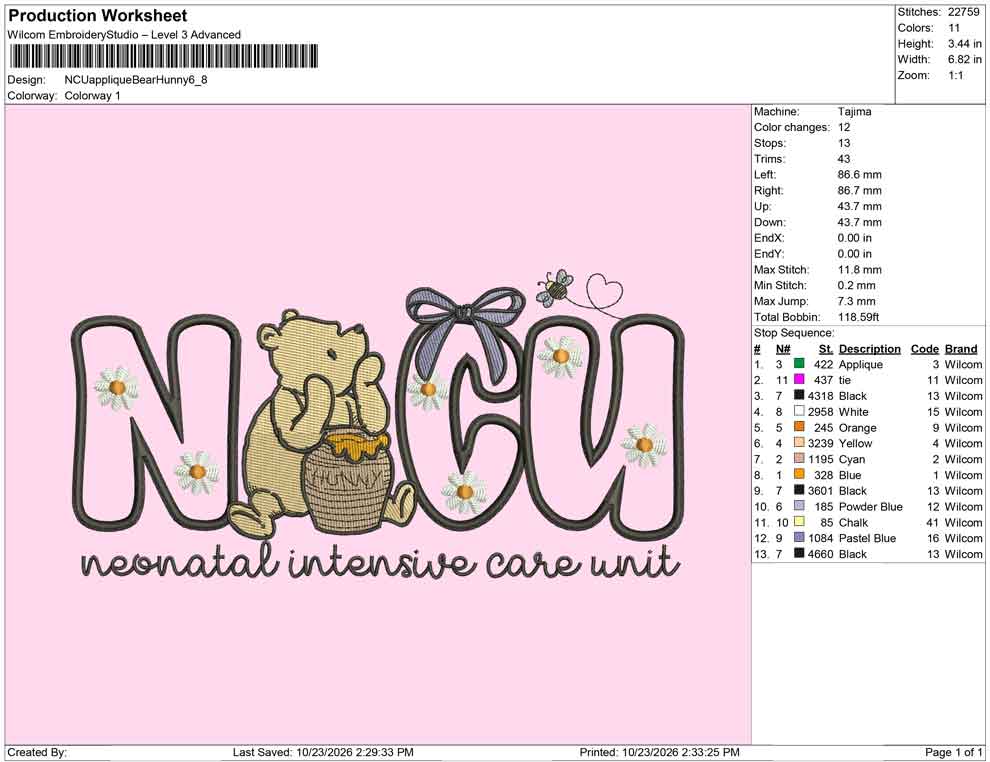
Task: Click the green Applique color swatch
Action: coord(799,364)
